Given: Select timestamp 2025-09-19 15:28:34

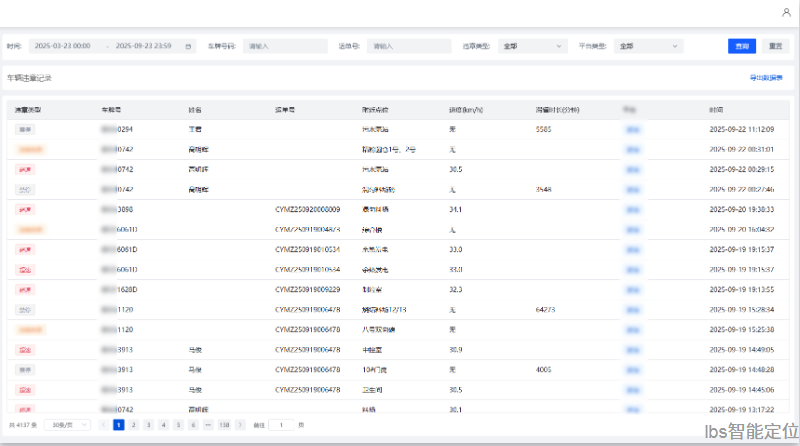Looking at the screenshot, I should coord(742,310).
